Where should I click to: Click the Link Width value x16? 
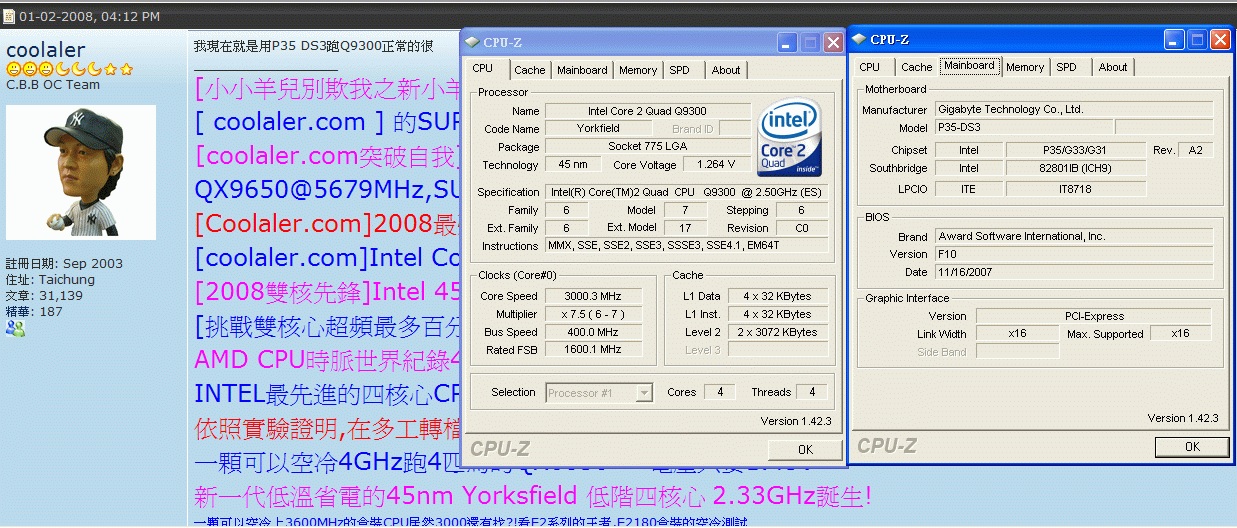(1017, 334)
